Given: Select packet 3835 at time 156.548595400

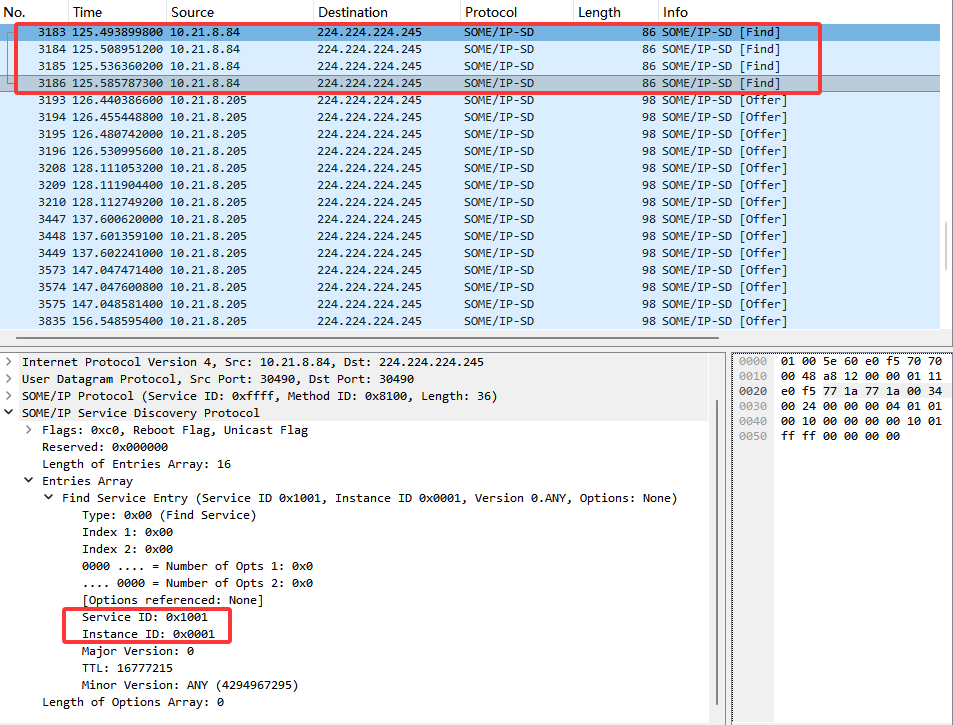Looking at the screenshot, I should (470, 321).
